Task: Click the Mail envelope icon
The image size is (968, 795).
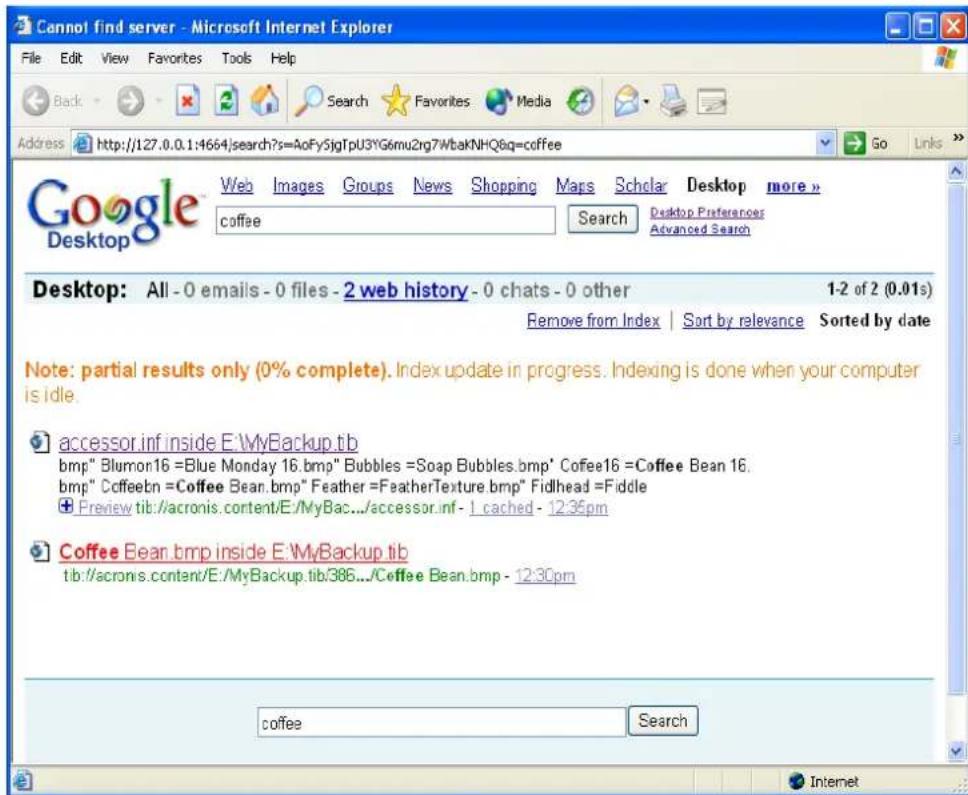Action: [x=627, y=102]
